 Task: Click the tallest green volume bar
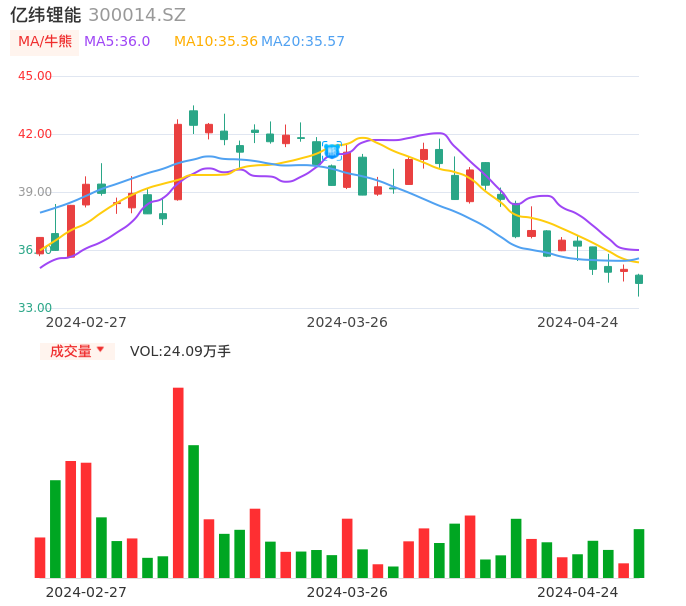(193, 511)
